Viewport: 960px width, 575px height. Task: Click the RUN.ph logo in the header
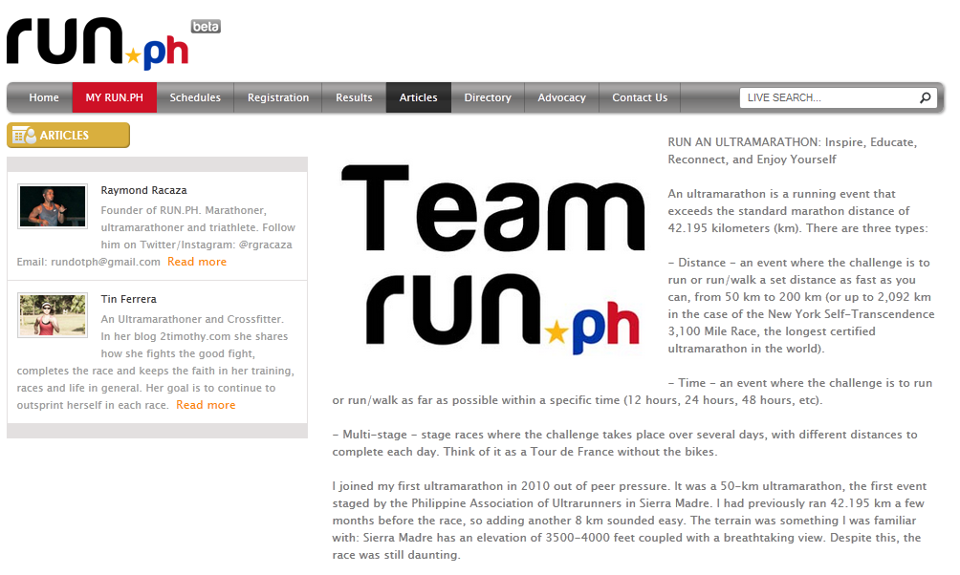coord(97,44)
